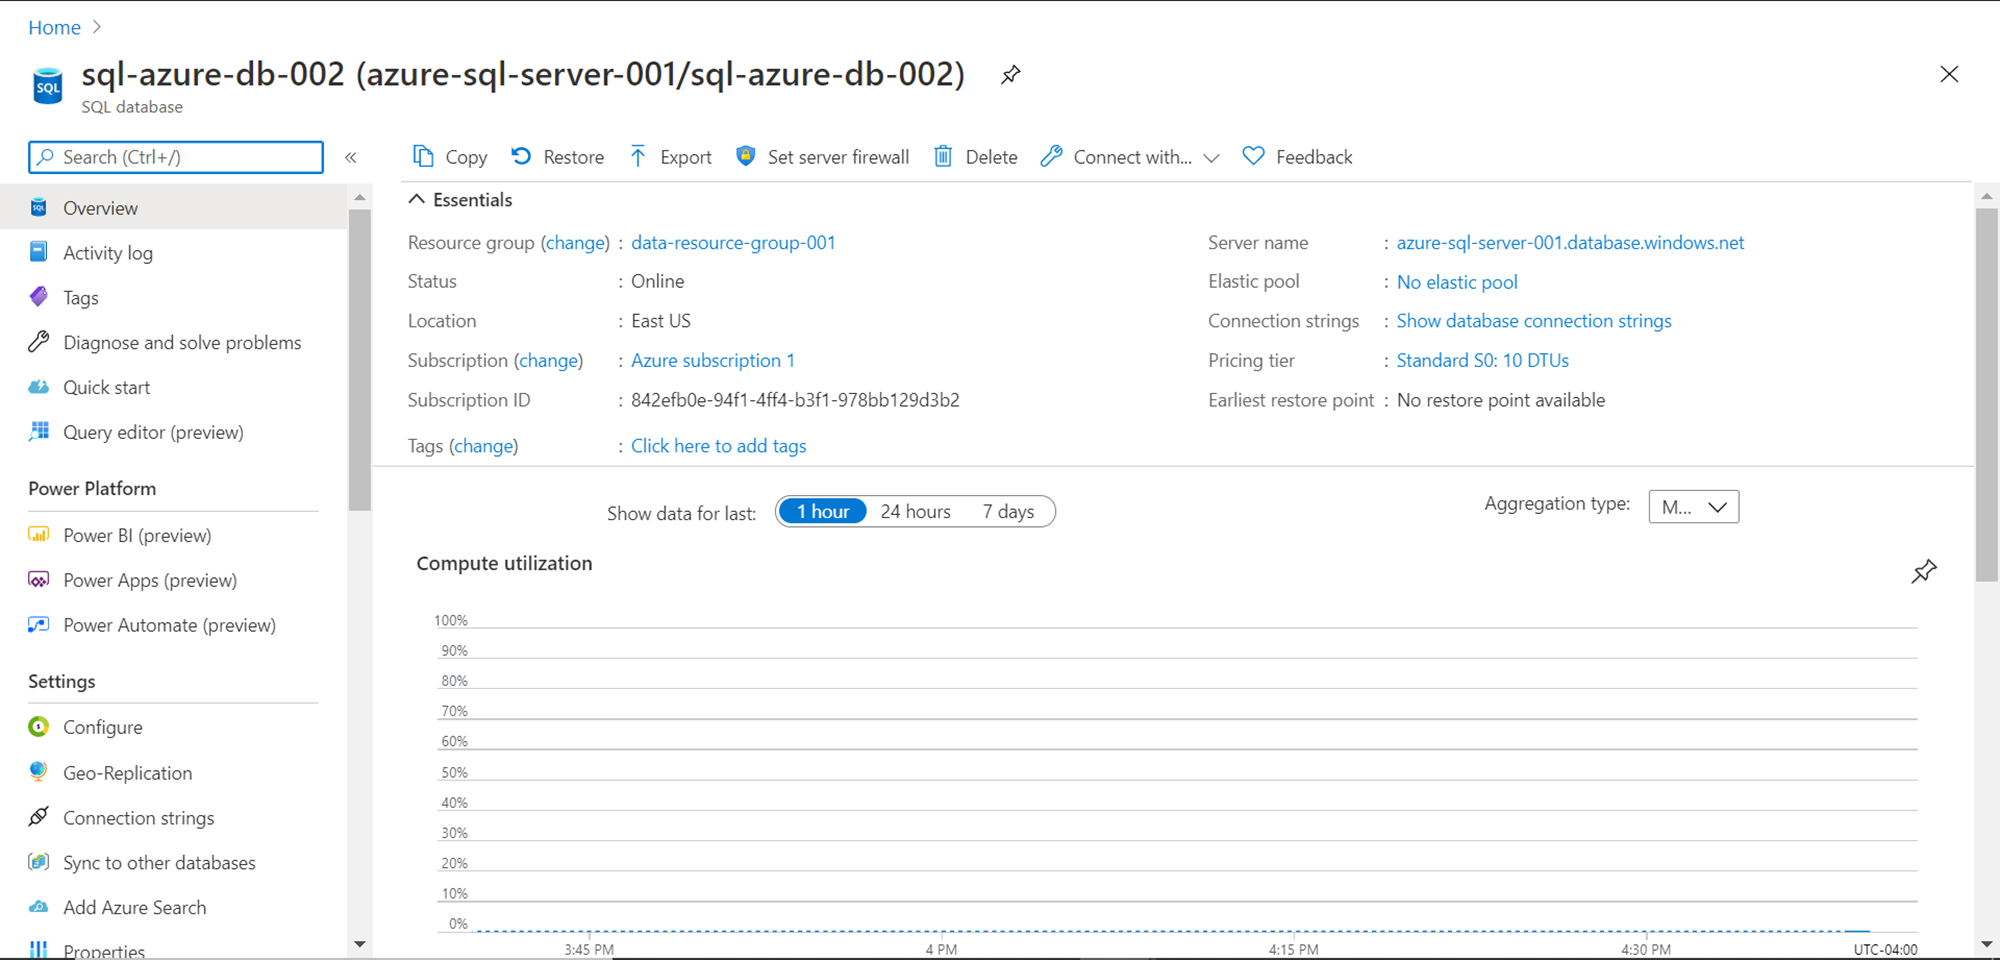Collapse the left navigation menu
This screenshot has width=2000, height=960.
tap(351, 157)
